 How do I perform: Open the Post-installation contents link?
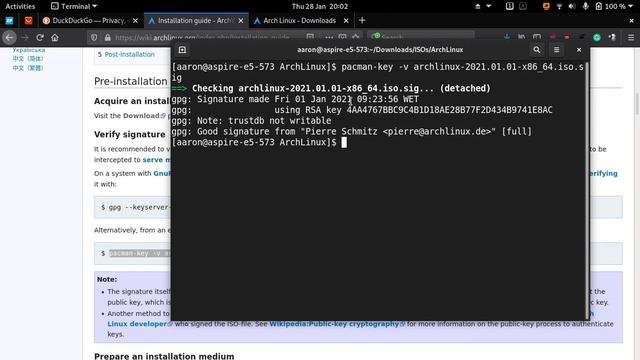(129, 54)
